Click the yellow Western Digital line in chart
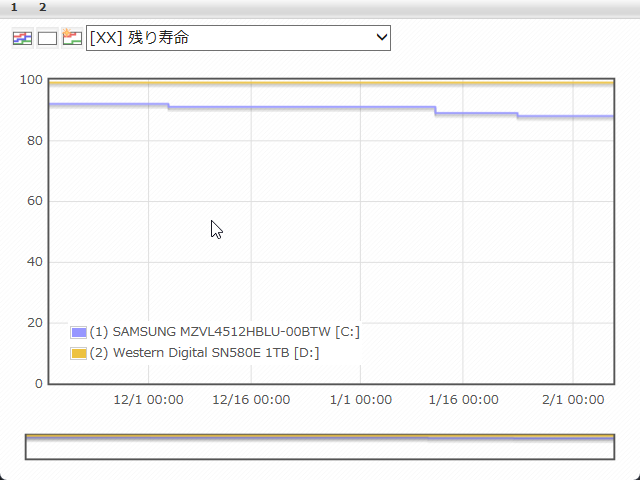Image resolution: width=640 pixels, height=480 pixels. 300,82
